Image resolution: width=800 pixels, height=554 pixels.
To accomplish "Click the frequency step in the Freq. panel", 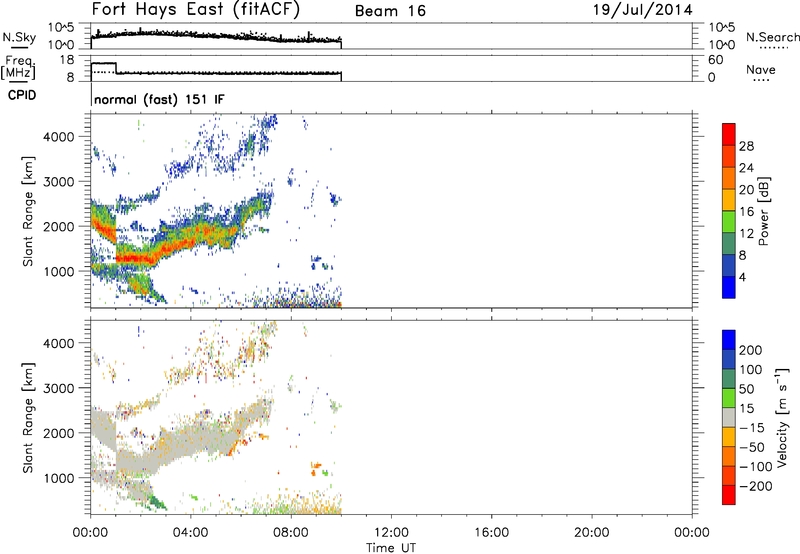I will 116,68.
